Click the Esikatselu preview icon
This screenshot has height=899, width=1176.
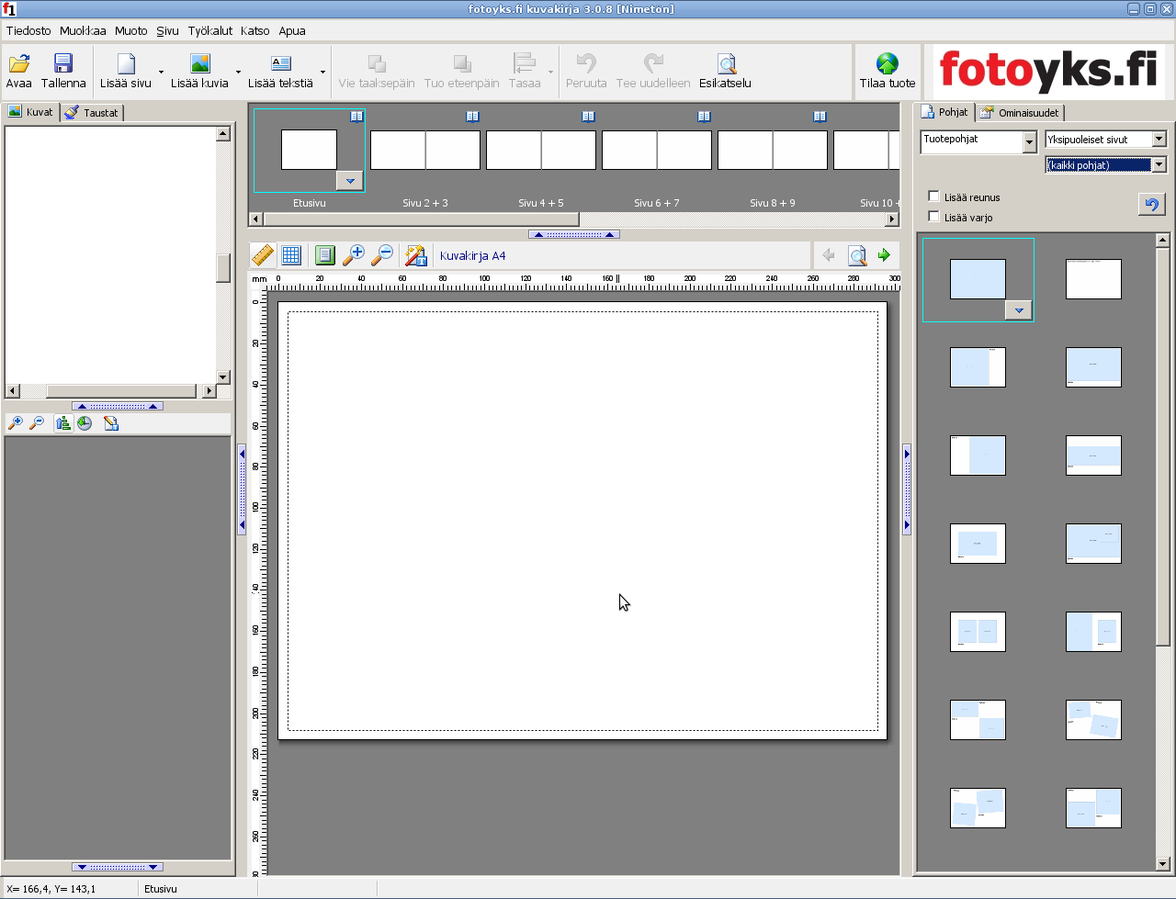click(726, 64)
